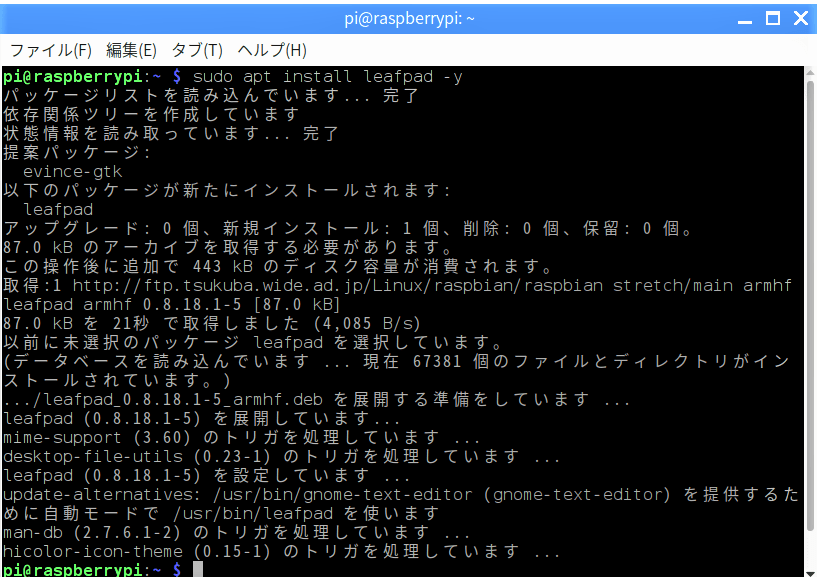817x581 pixels.
Task: Click the scrollbar up arrow
Action: coord(810,72)
